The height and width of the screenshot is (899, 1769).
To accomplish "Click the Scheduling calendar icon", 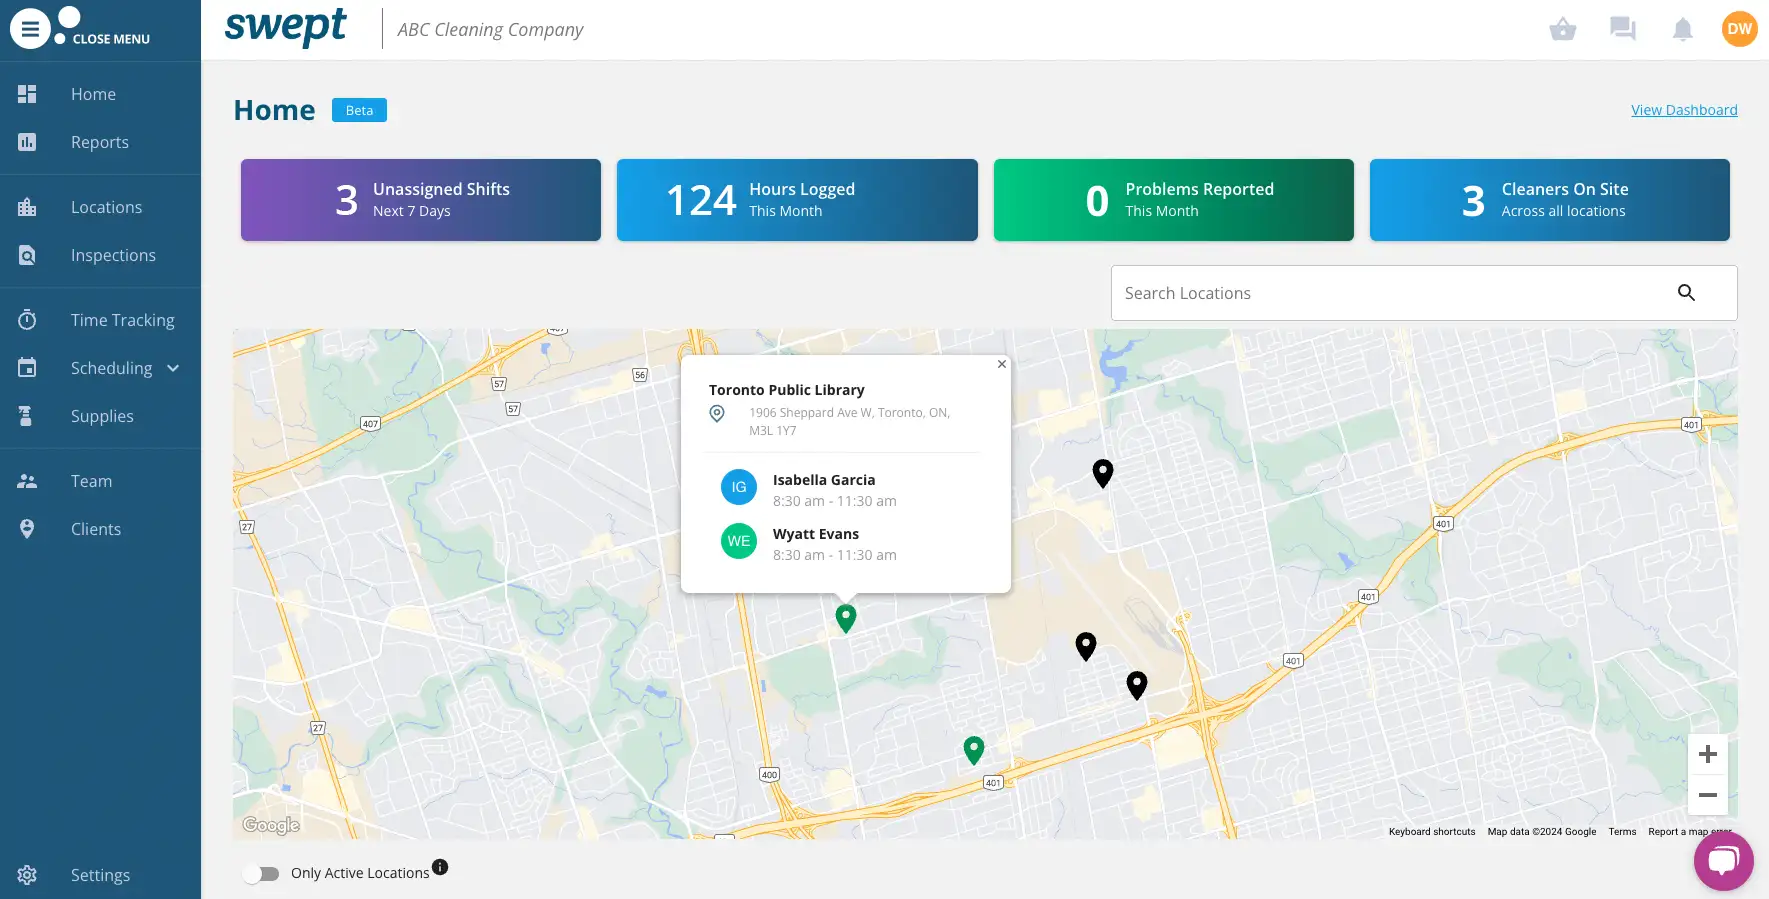I will pos(27,368).
